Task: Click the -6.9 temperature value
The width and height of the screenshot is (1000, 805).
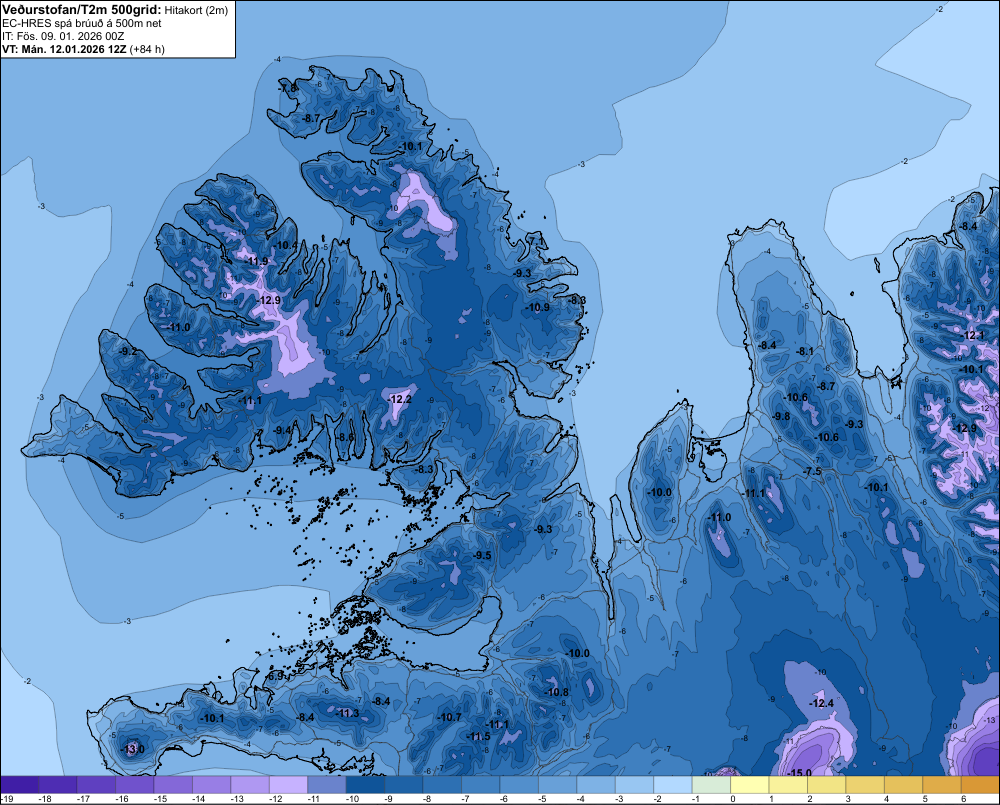Action: pyautogui.click(x=275, y=676)
